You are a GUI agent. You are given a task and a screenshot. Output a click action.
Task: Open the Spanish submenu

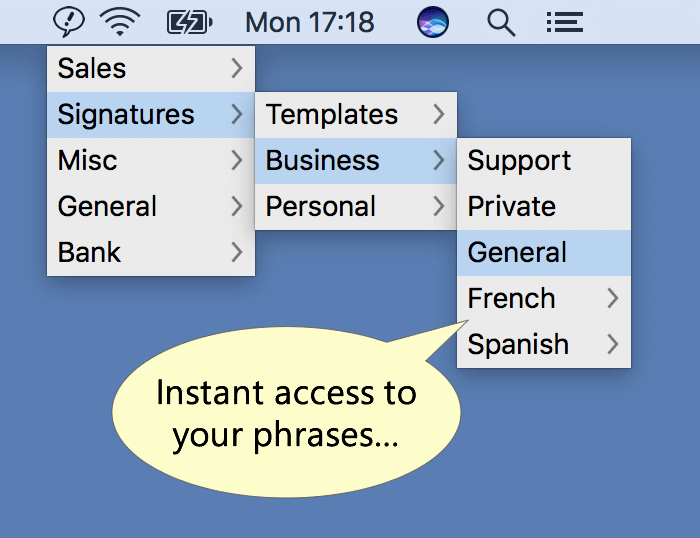click(x=544, y=345)
